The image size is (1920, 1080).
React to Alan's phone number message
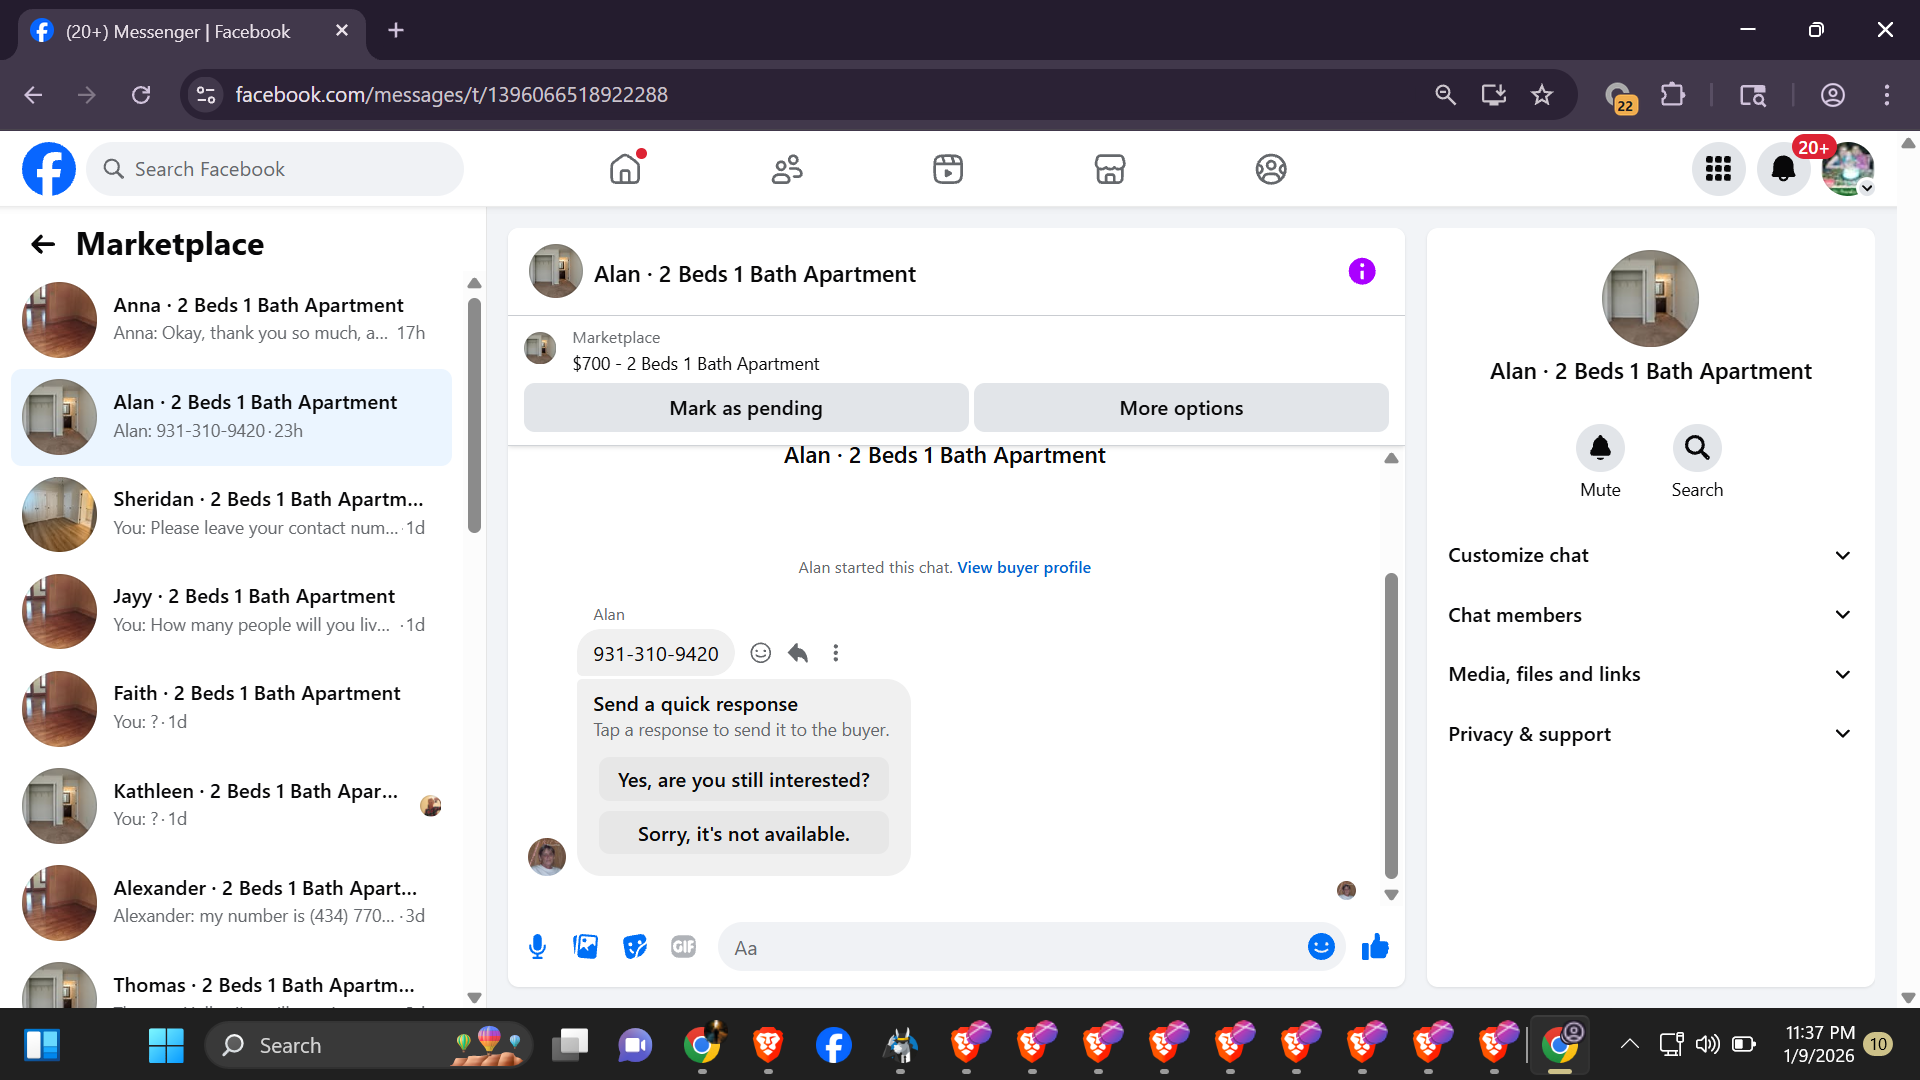click(x=761, y=653)
